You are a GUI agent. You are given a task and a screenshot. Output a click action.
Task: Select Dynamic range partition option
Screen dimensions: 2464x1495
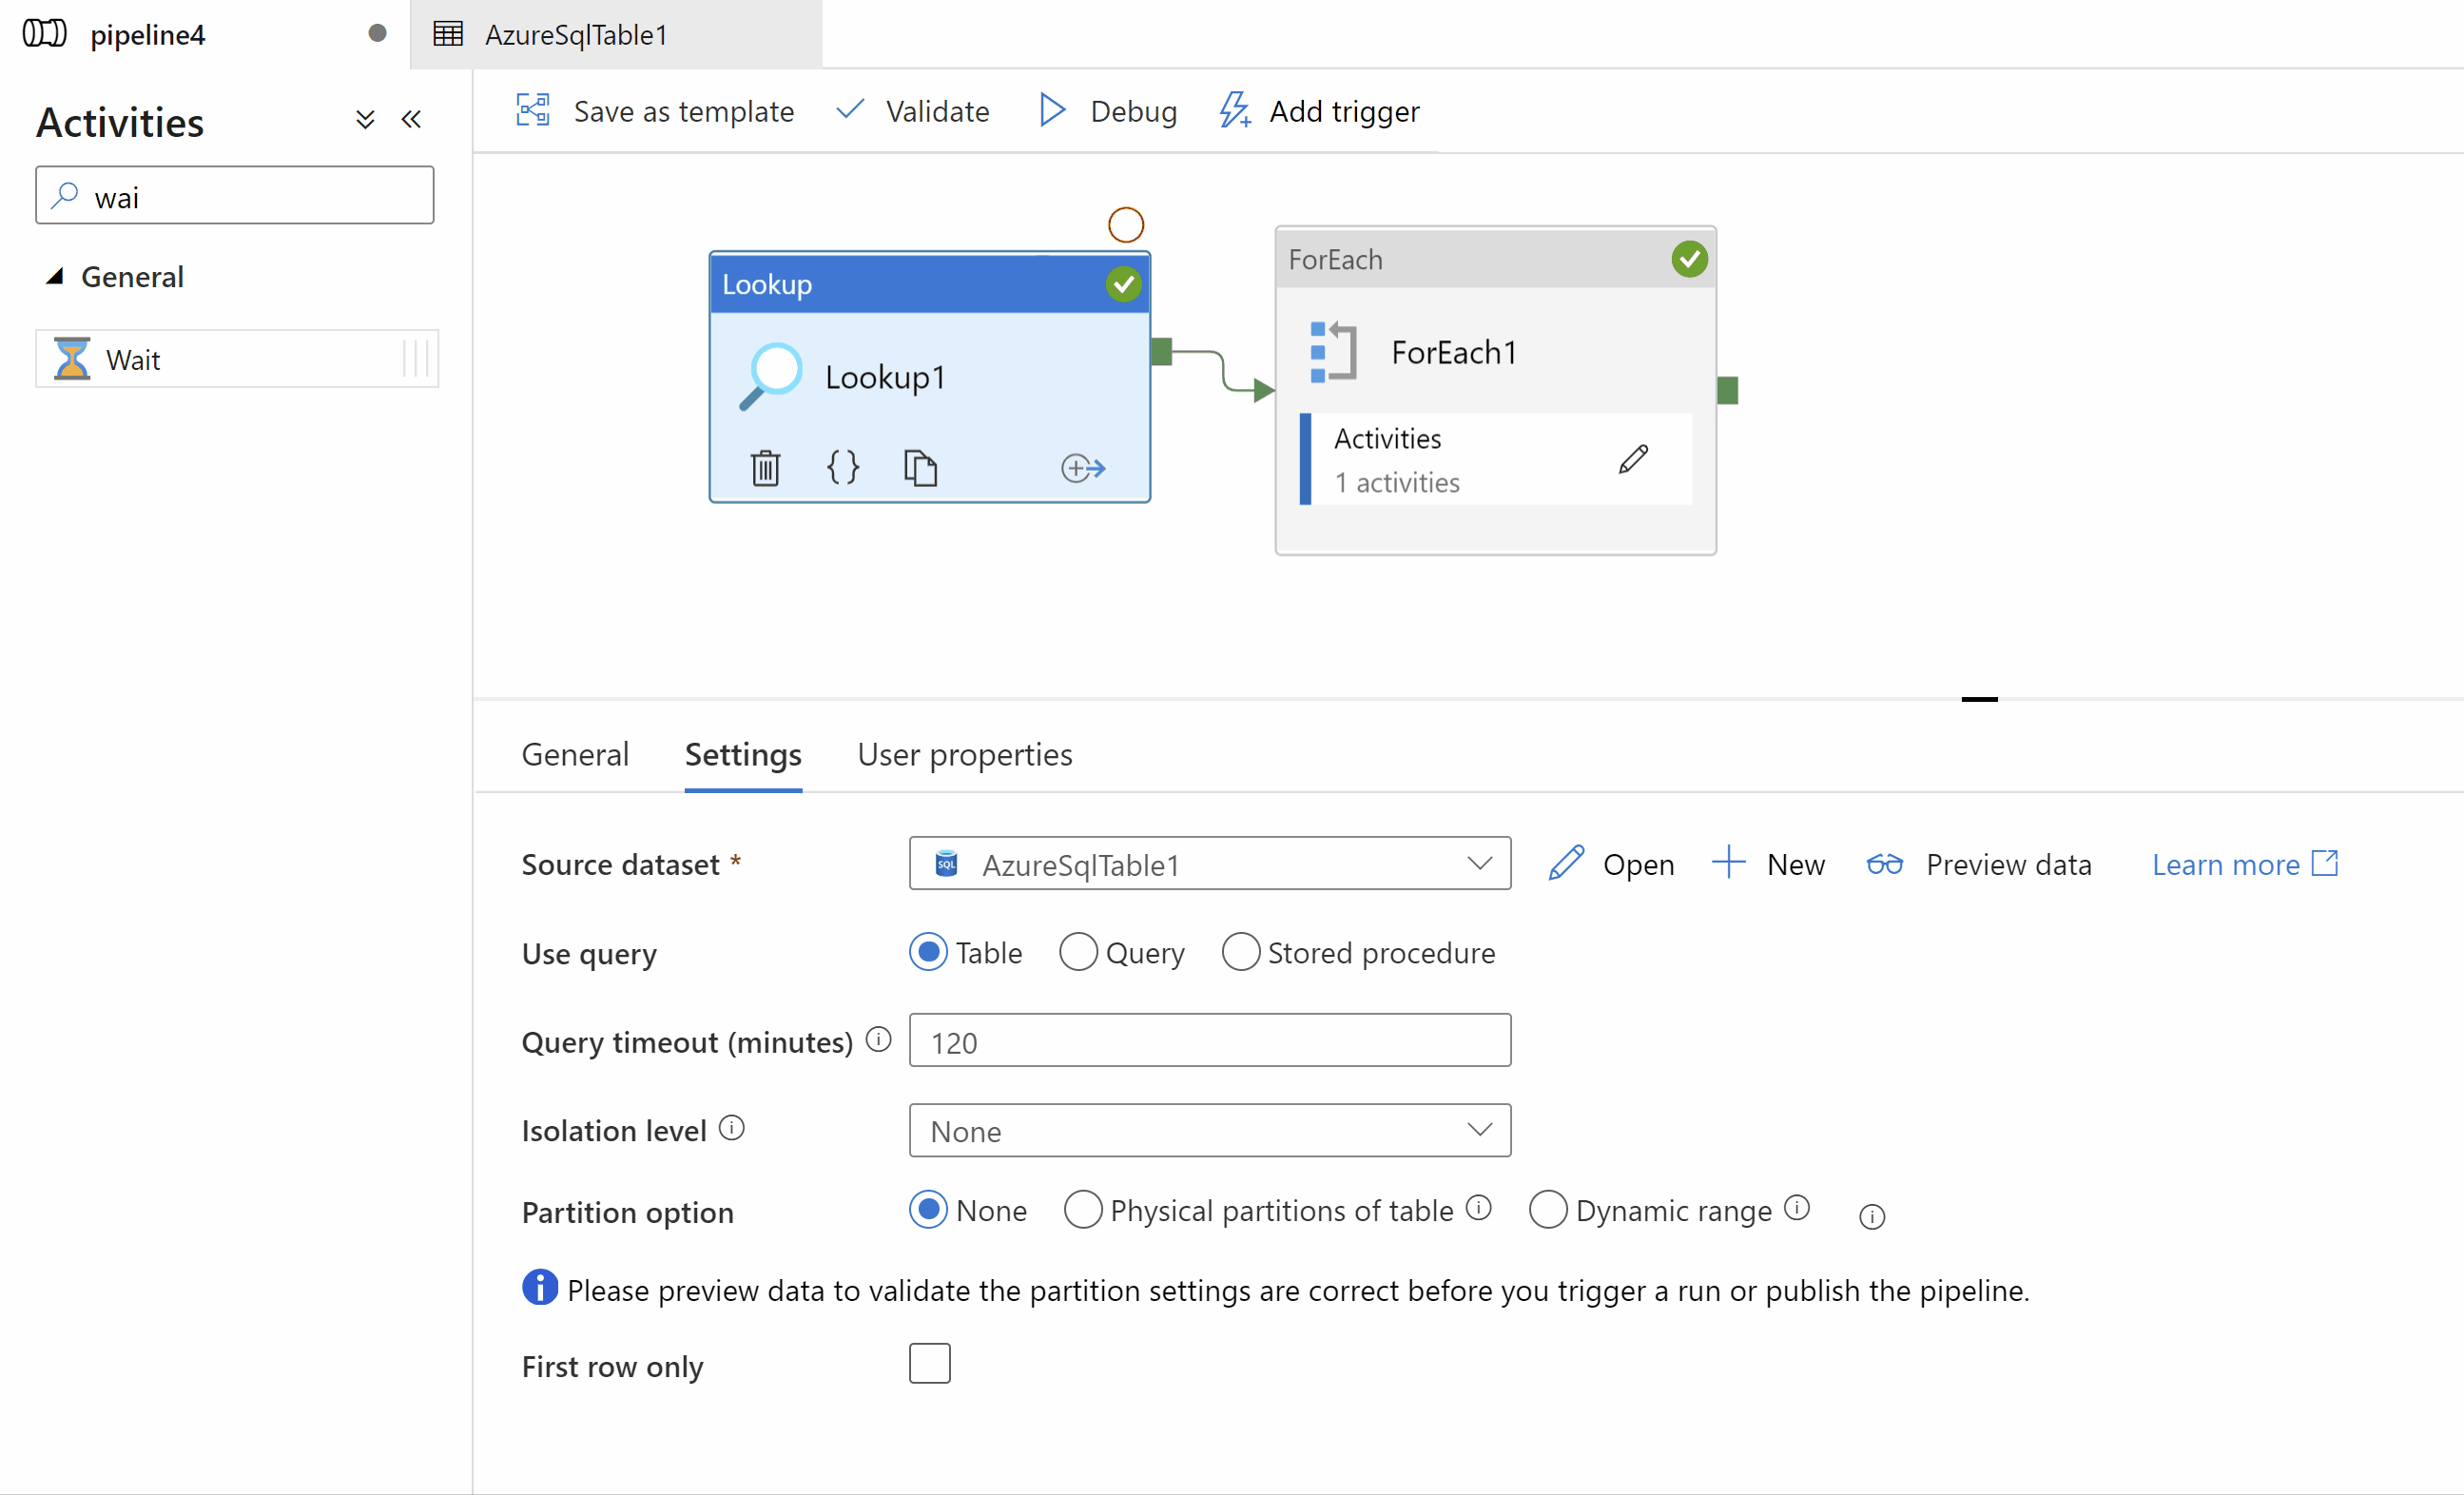(1548, 1210)
